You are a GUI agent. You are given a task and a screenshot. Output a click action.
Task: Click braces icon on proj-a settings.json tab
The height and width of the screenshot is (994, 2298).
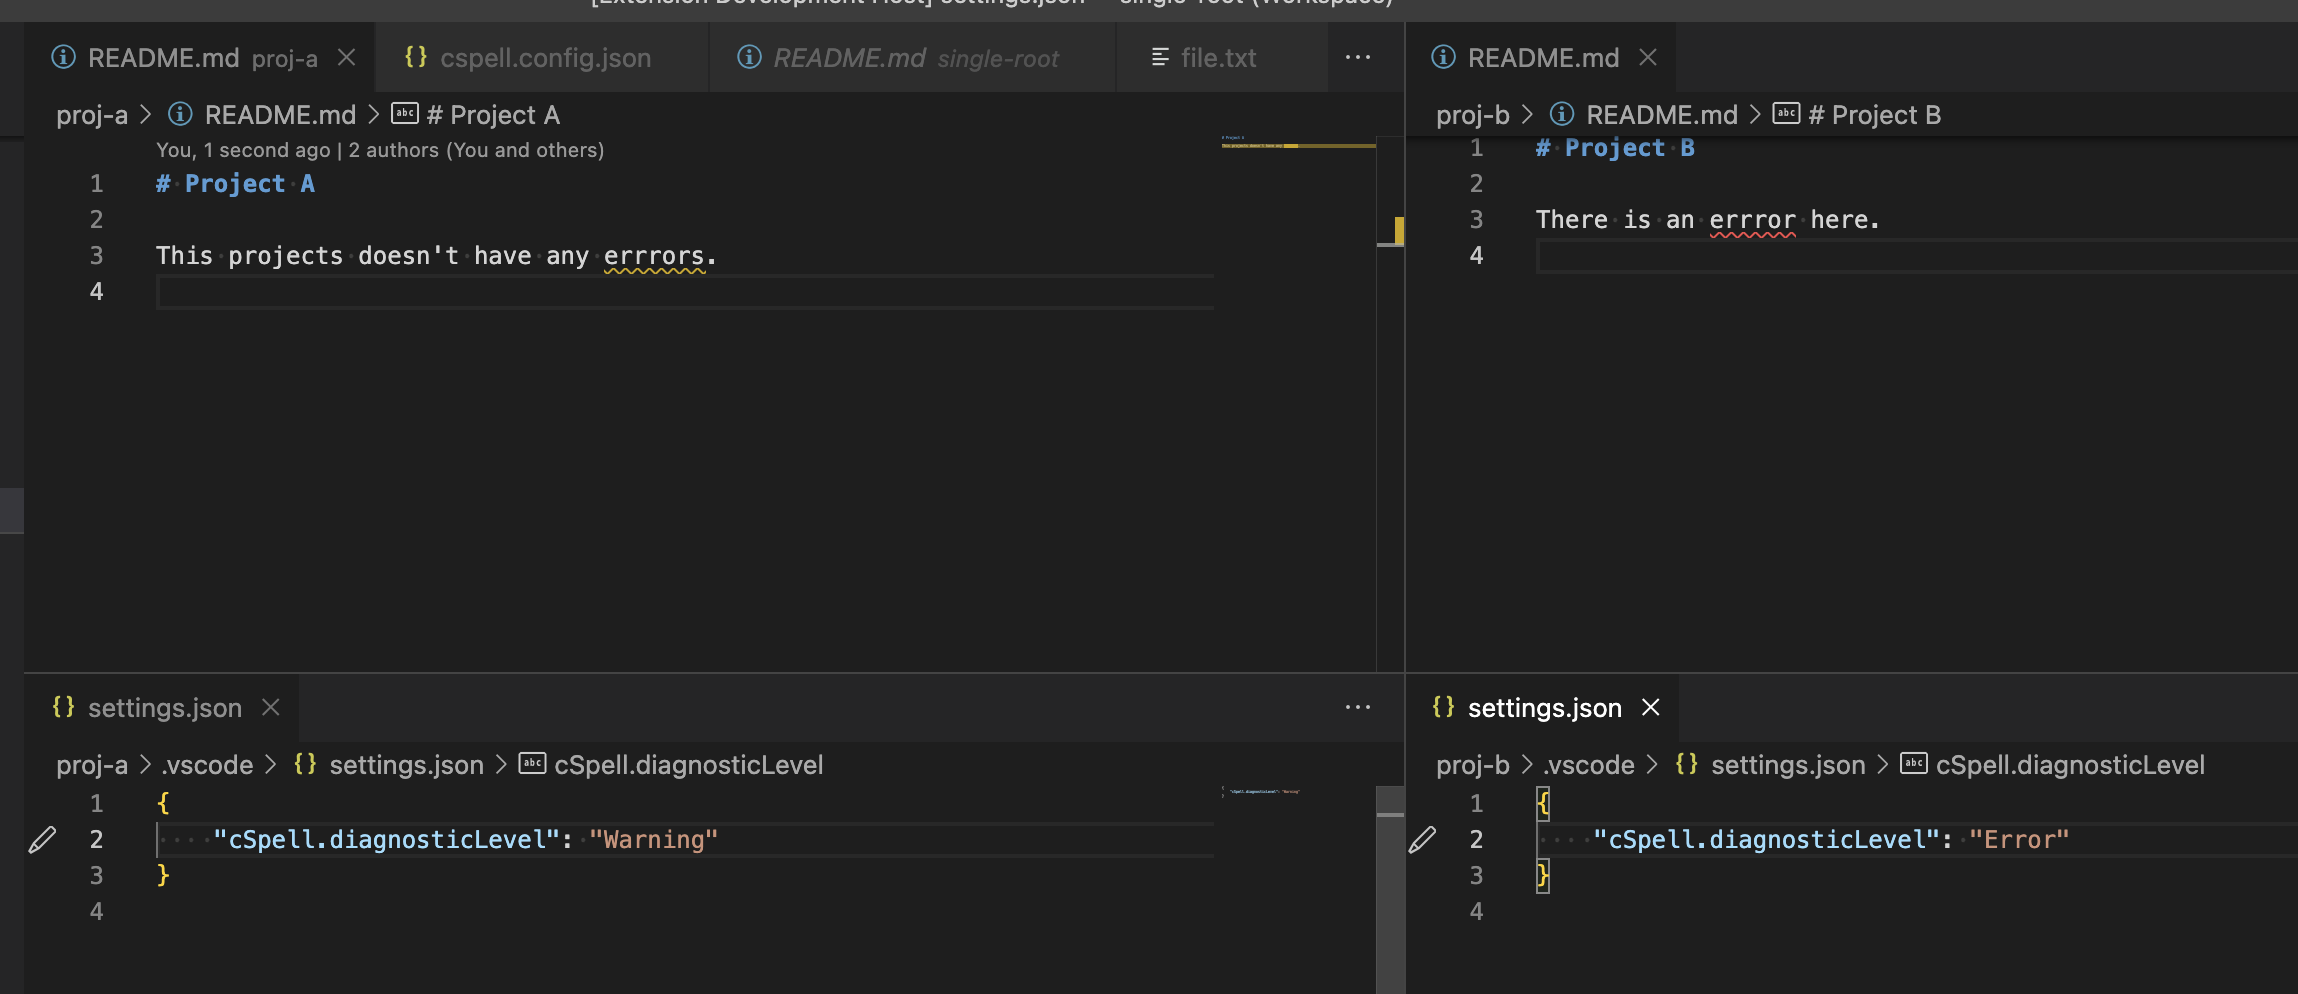(64, 707)
